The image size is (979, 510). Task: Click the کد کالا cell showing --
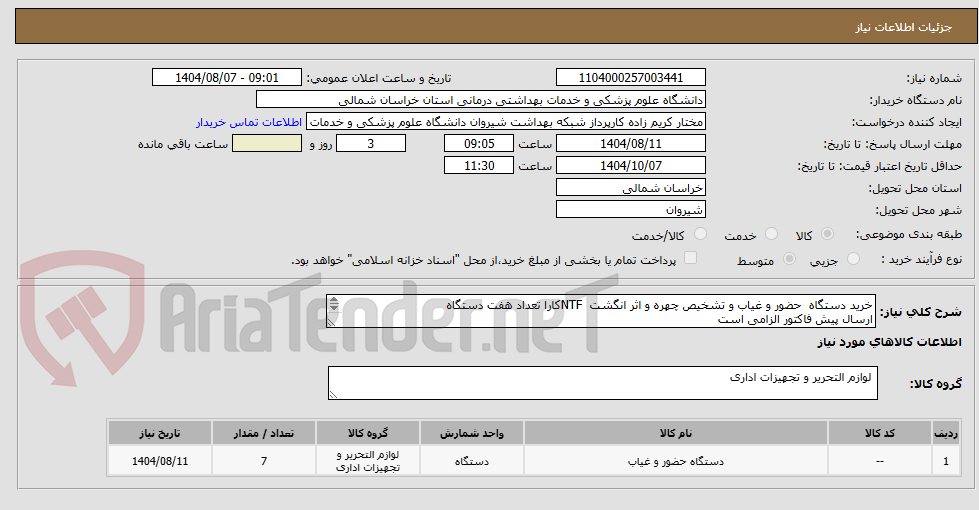click(x=880, y=461)
